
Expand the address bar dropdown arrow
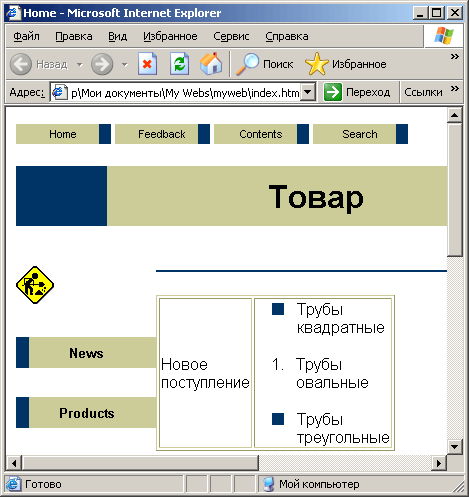click(x=308, y=92)
